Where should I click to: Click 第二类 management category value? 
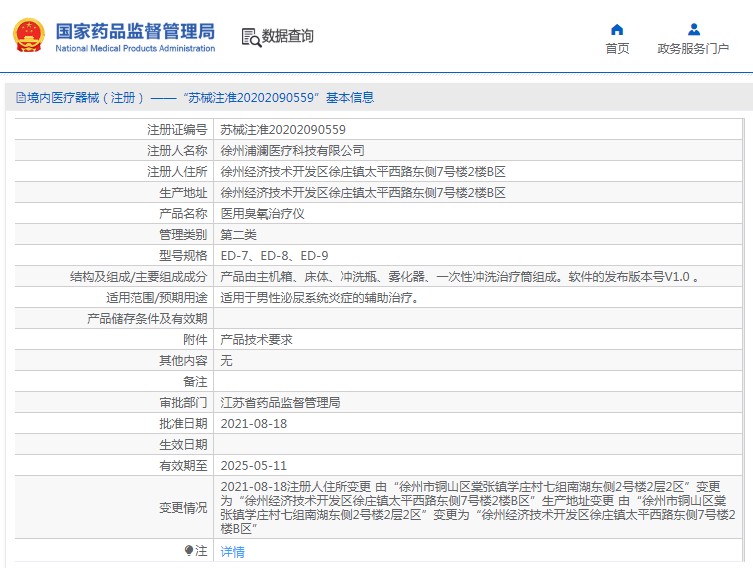pyautogui.click(x=238, y=235)
